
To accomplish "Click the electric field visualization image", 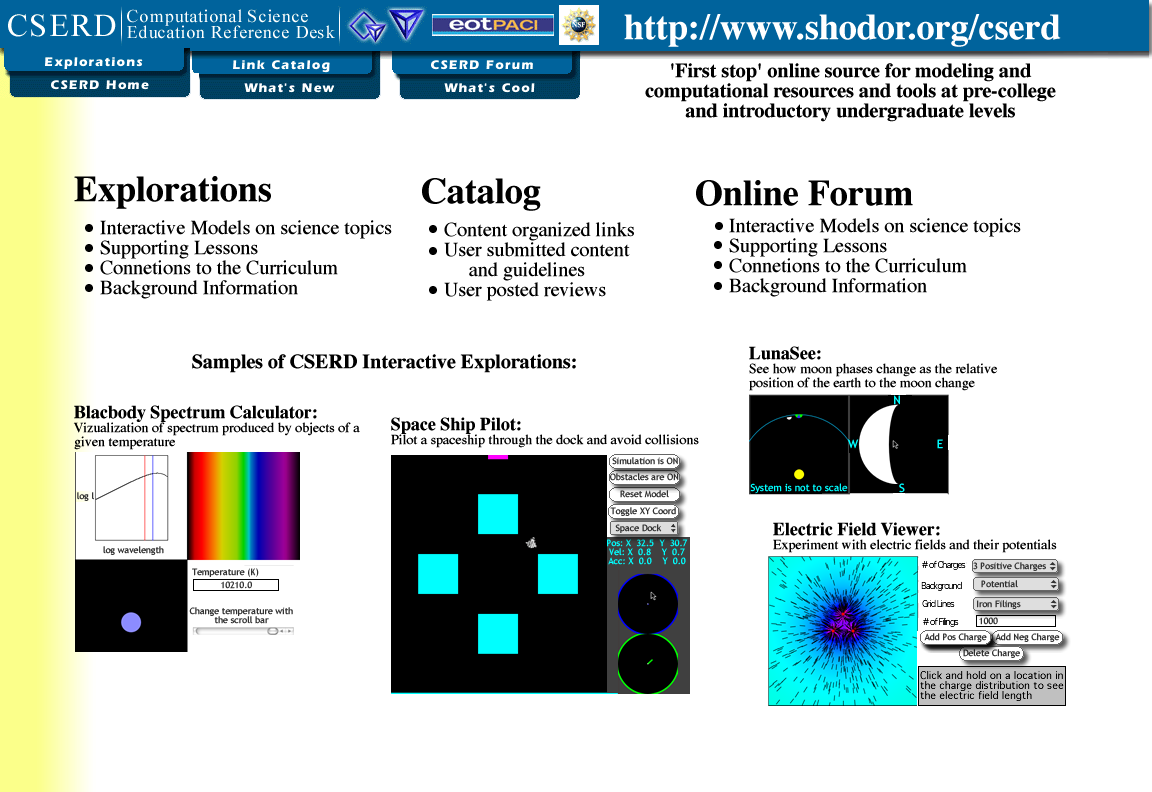I will coord(843,631).
